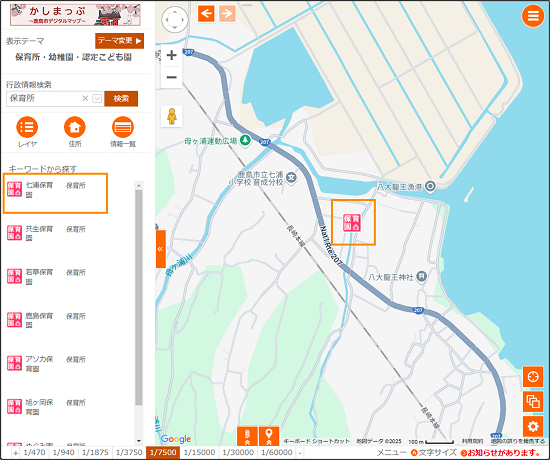Select the 1/60000 scale
Image resolution: width=550 pixels, height=460 pixels.
point(277,453)
